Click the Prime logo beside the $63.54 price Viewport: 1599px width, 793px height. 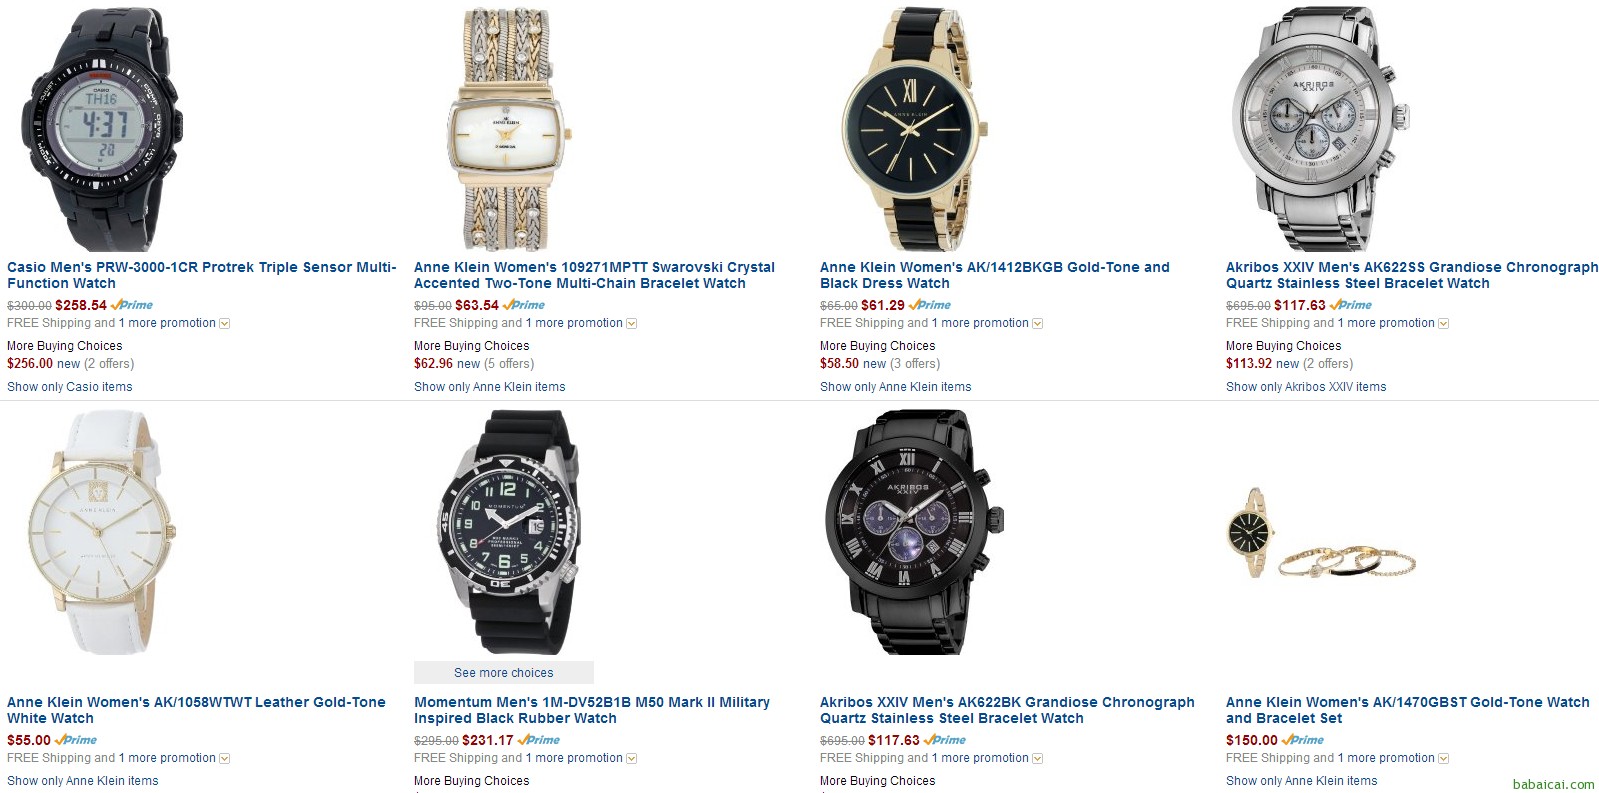(524, 305)
